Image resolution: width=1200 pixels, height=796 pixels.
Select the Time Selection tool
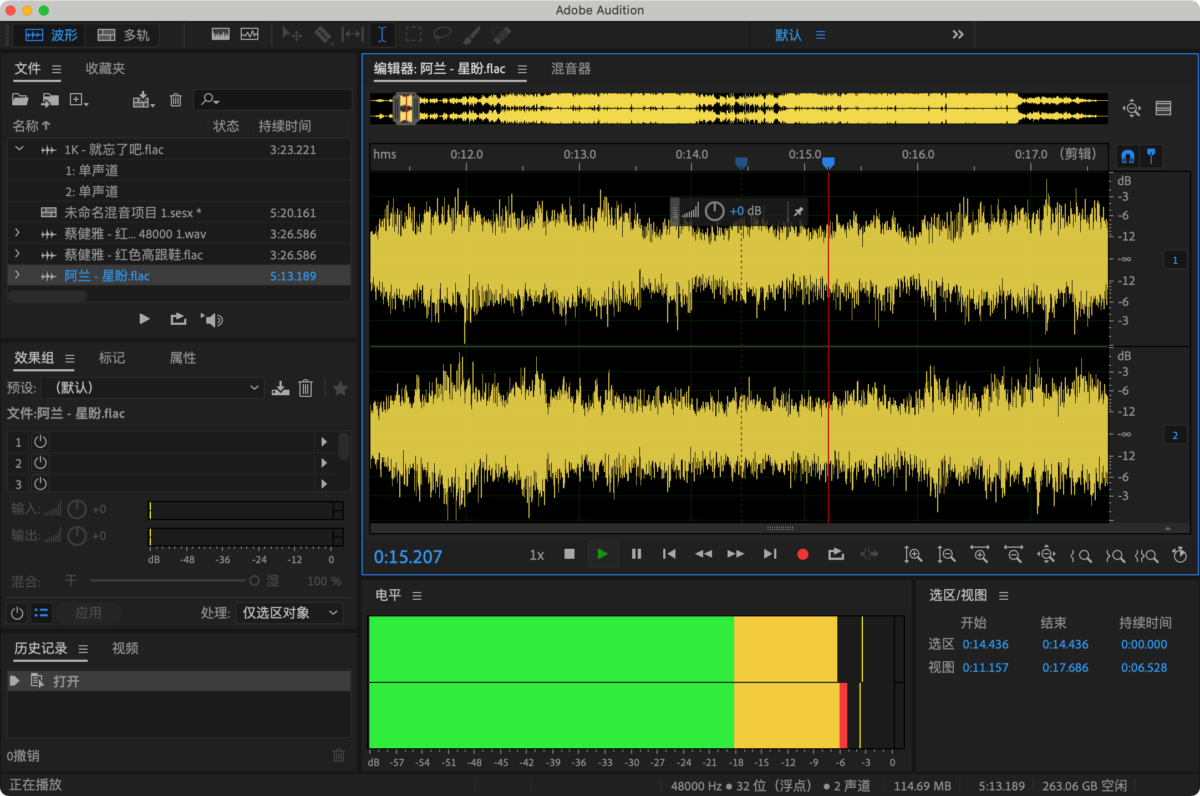coord(383,34)
